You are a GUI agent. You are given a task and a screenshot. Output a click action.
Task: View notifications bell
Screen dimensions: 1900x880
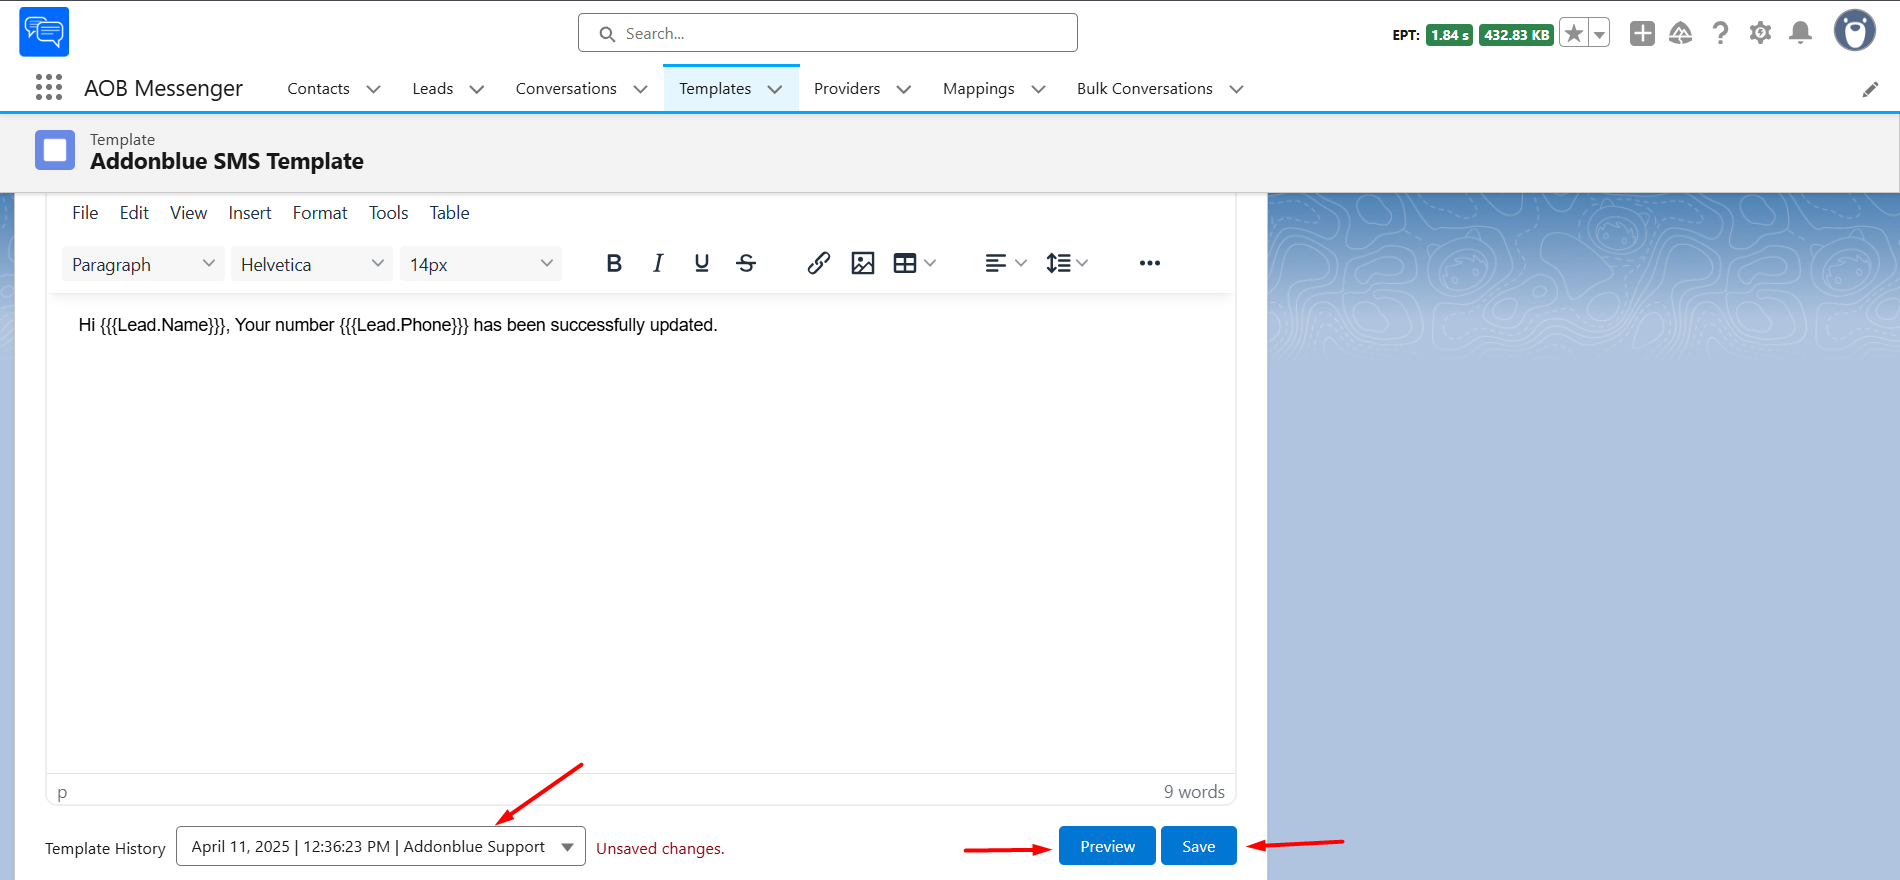pos(1800,34)
